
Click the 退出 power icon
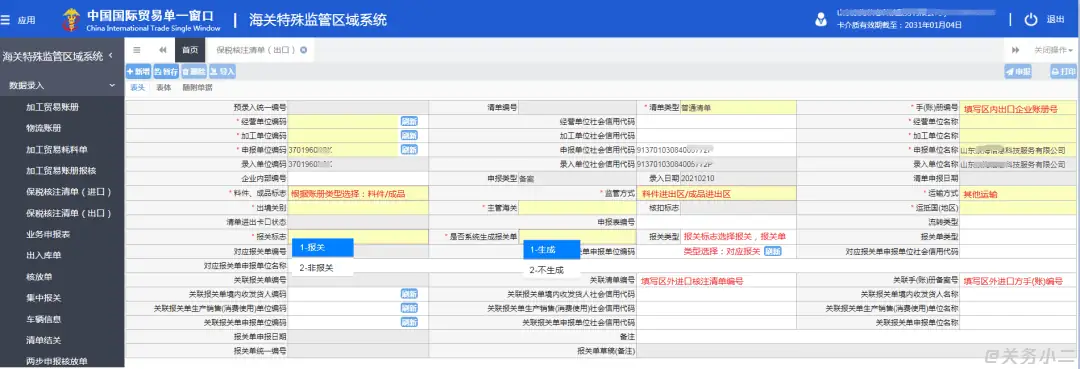[1031, 19]
